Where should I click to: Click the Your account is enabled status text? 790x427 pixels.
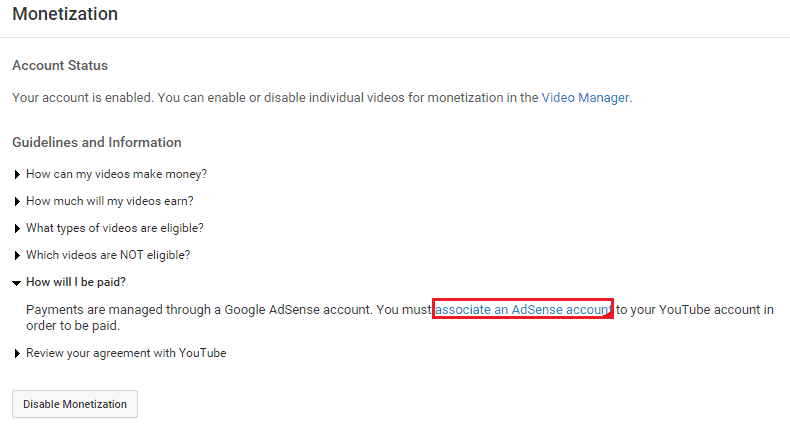(x=322, y=98)
